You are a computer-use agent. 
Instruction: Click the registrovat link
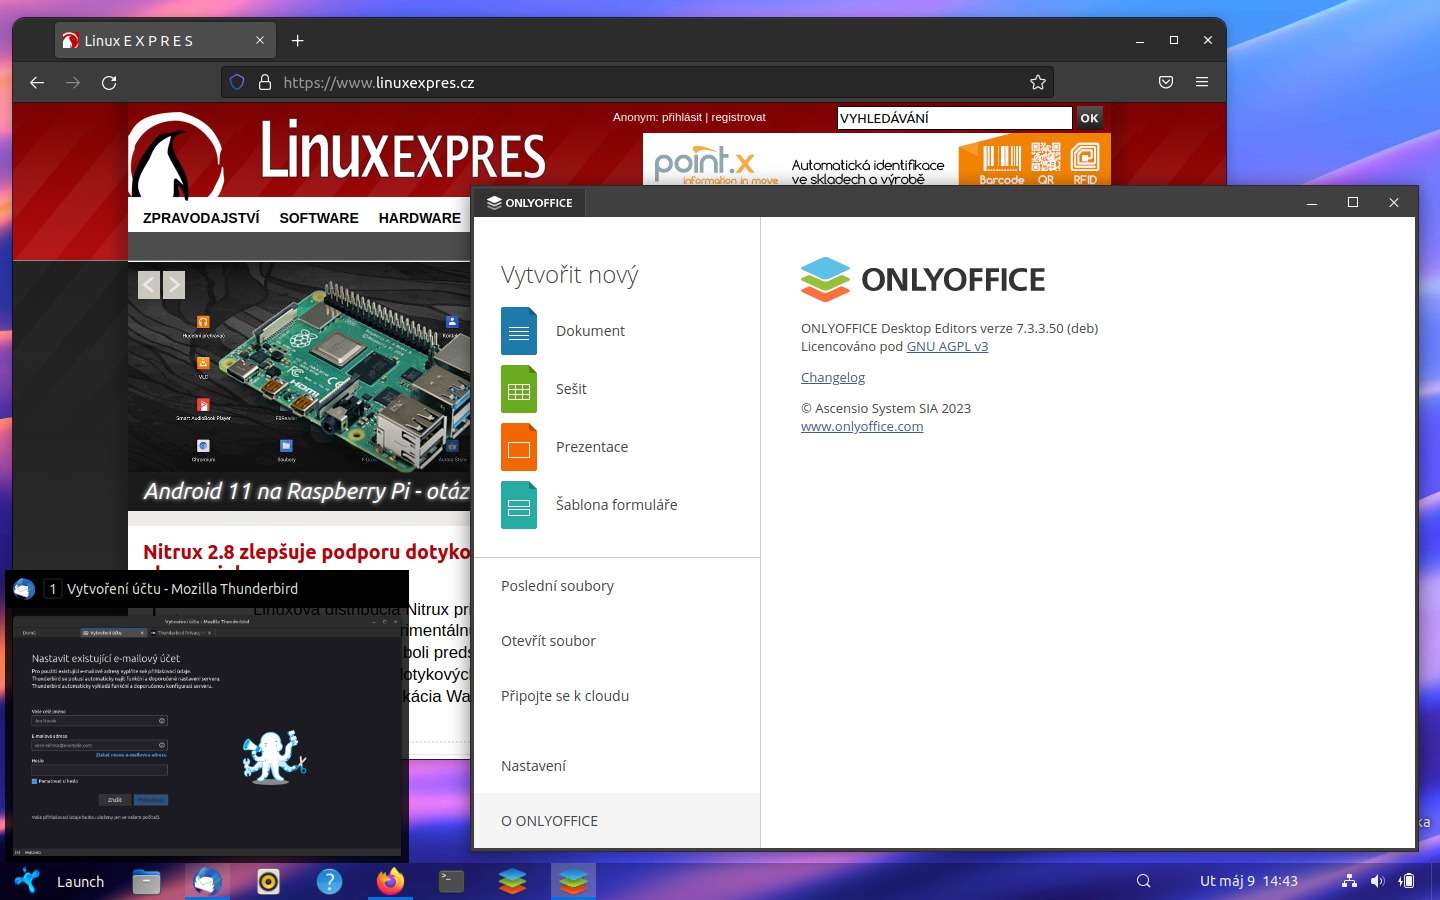point(738,117)
